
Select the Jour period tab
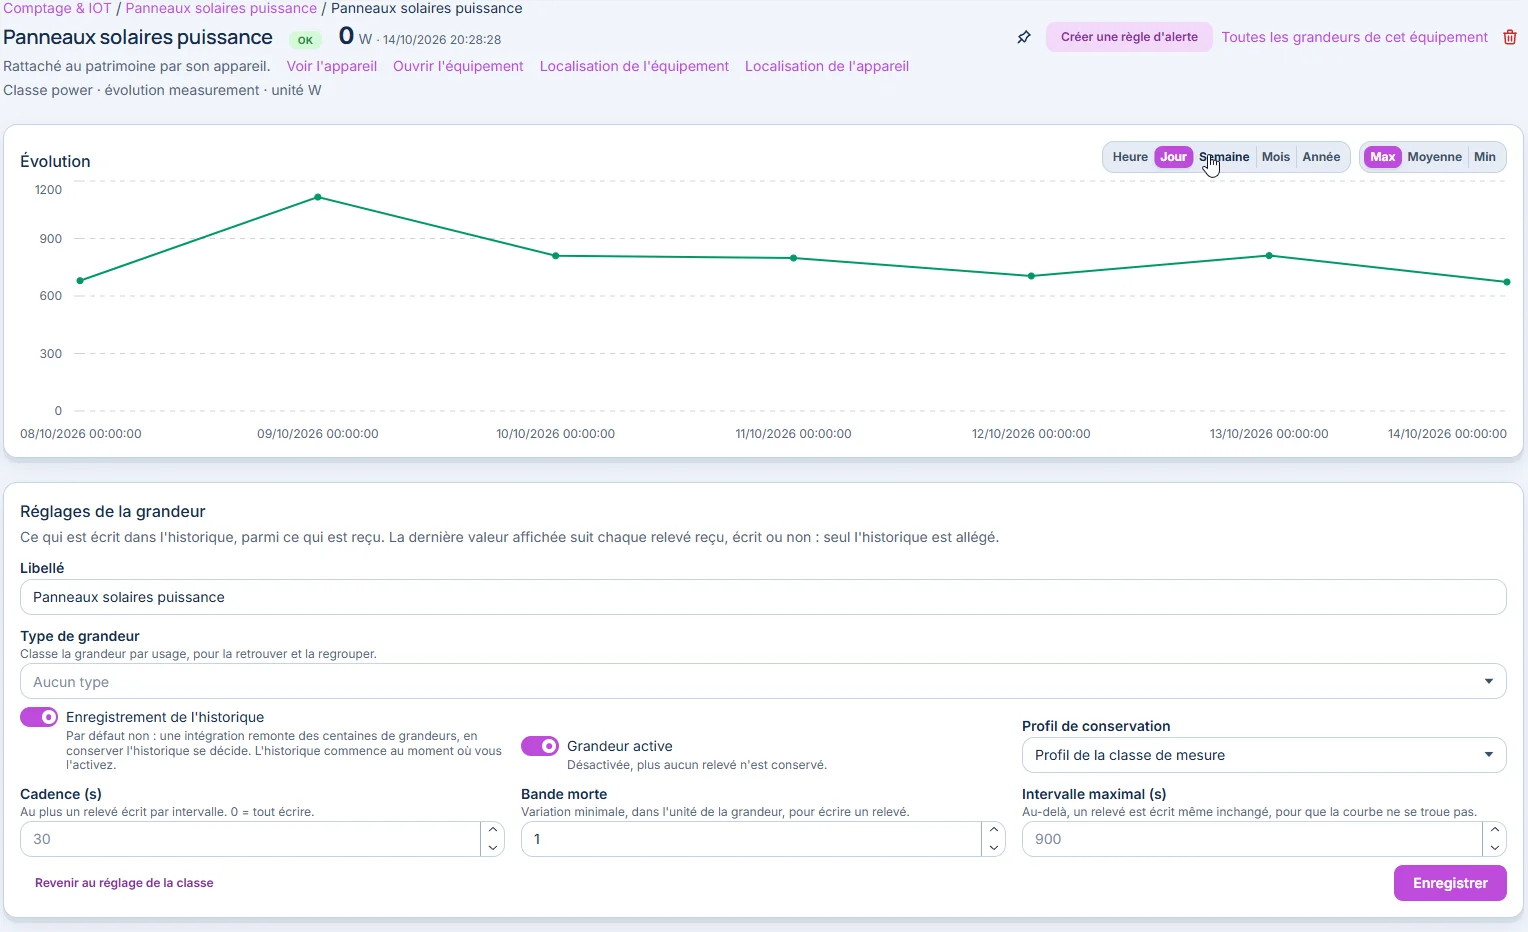click(x=1174, y=157)
